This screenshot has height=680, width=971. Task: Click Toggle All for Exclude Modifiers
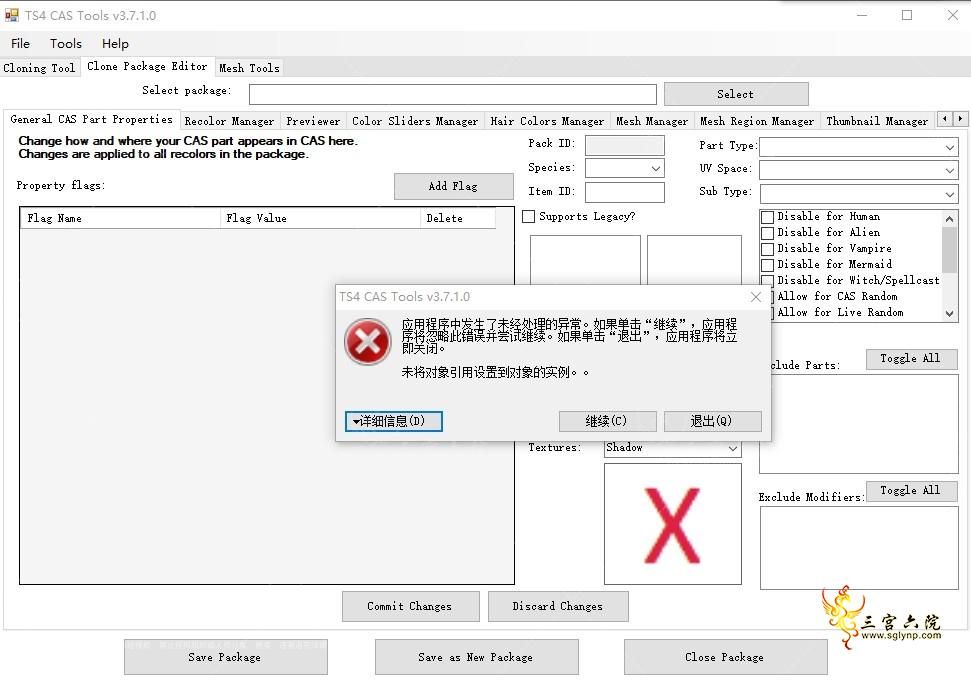[911, 490]
